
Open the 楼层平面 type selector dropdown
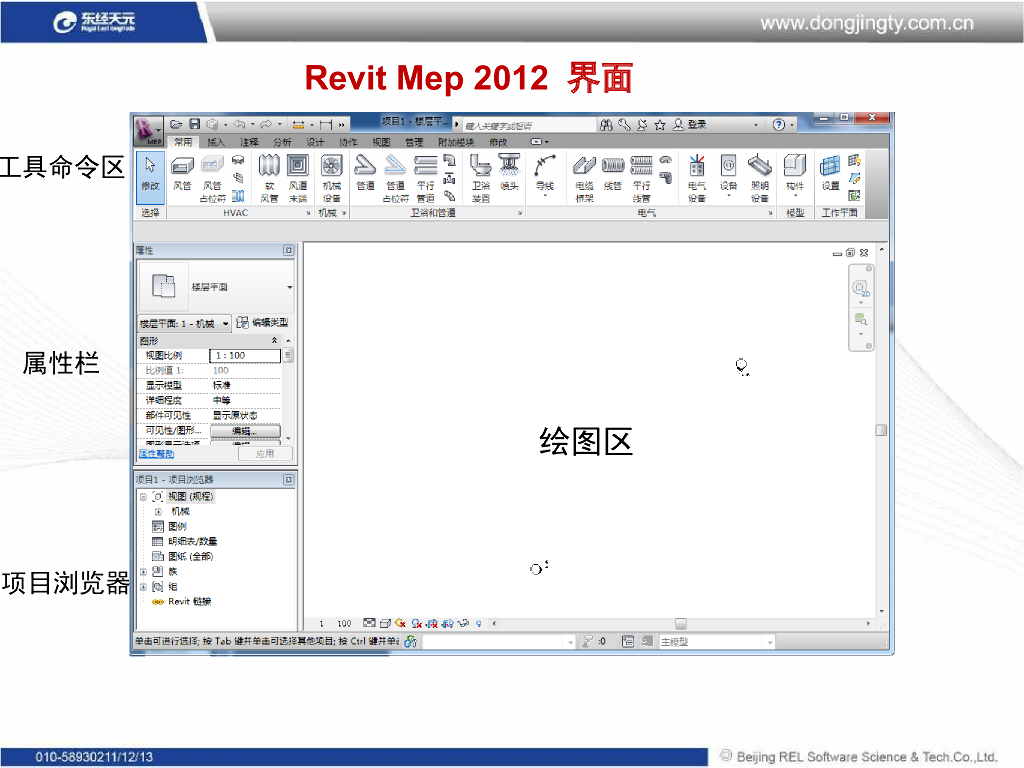click(290, 287)
